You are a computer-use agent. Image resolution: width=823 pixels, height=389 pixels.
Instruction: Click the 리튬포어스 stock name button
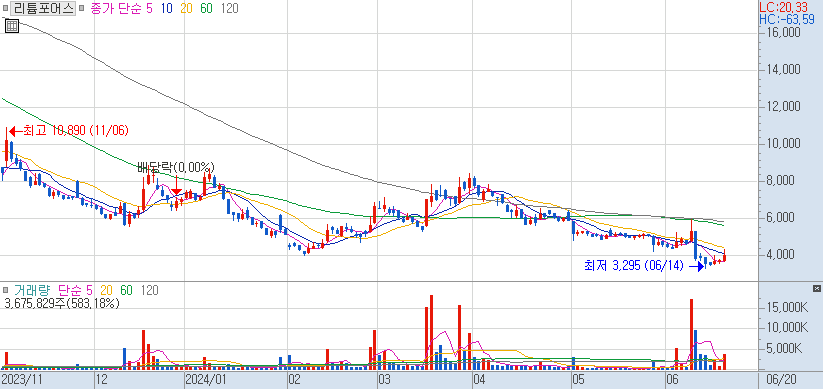[44, 8]
